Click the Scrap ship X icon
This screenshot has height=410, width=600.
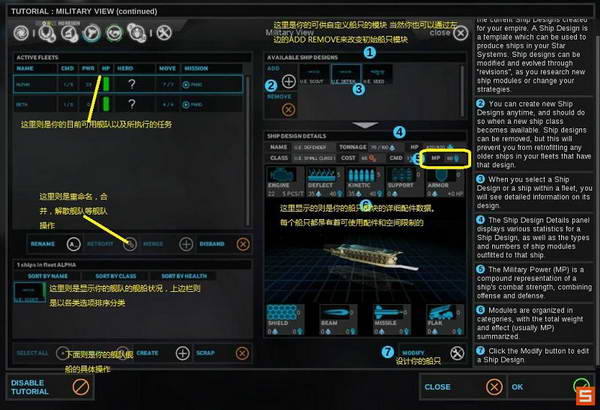coord(242,353)
